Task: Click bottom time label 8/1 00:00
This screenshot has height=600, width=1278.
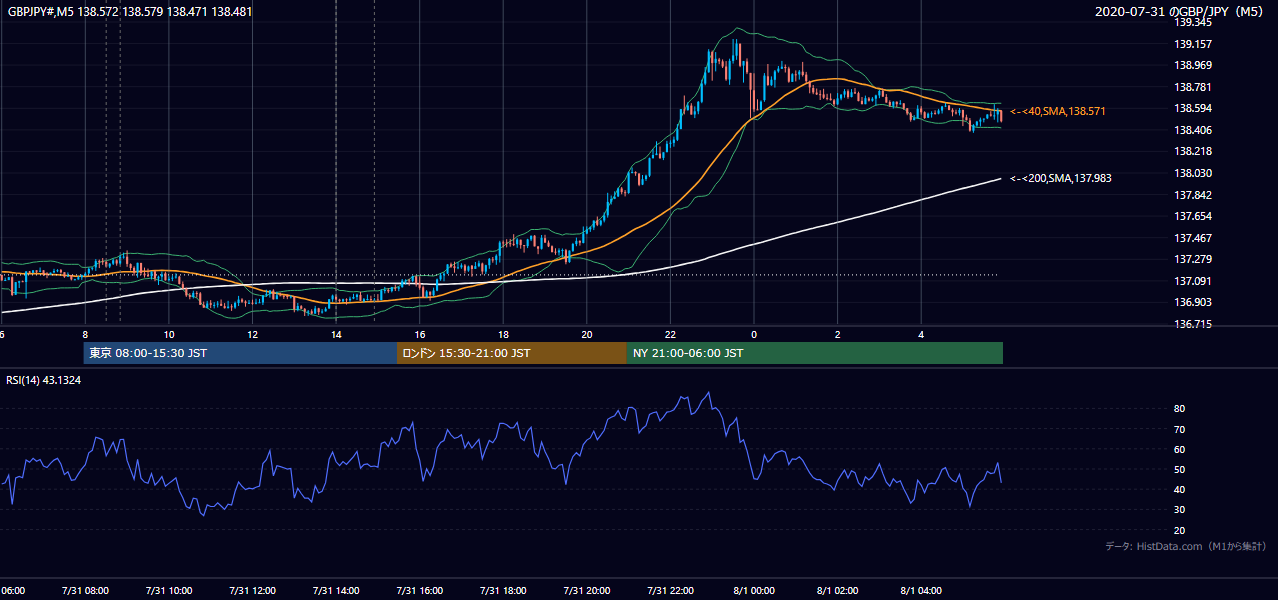Action: tap(754, 591)
